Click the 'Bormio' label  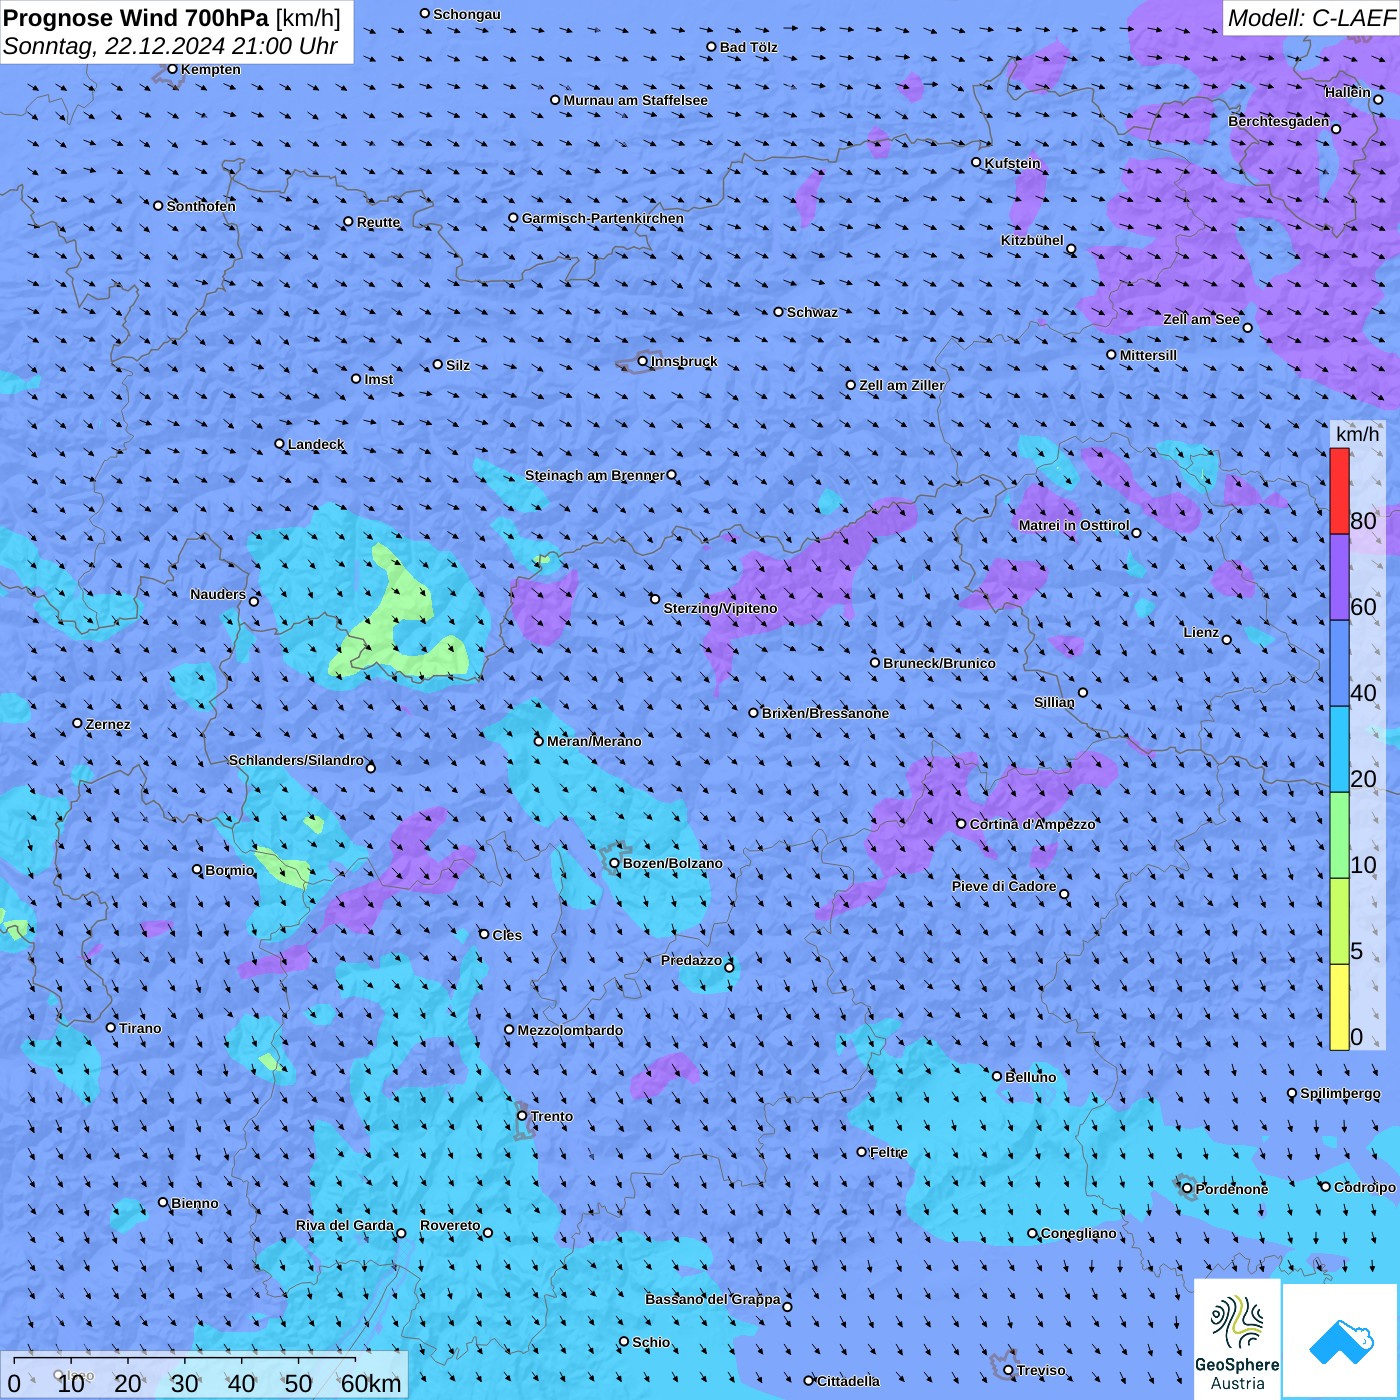pos(230,870)
